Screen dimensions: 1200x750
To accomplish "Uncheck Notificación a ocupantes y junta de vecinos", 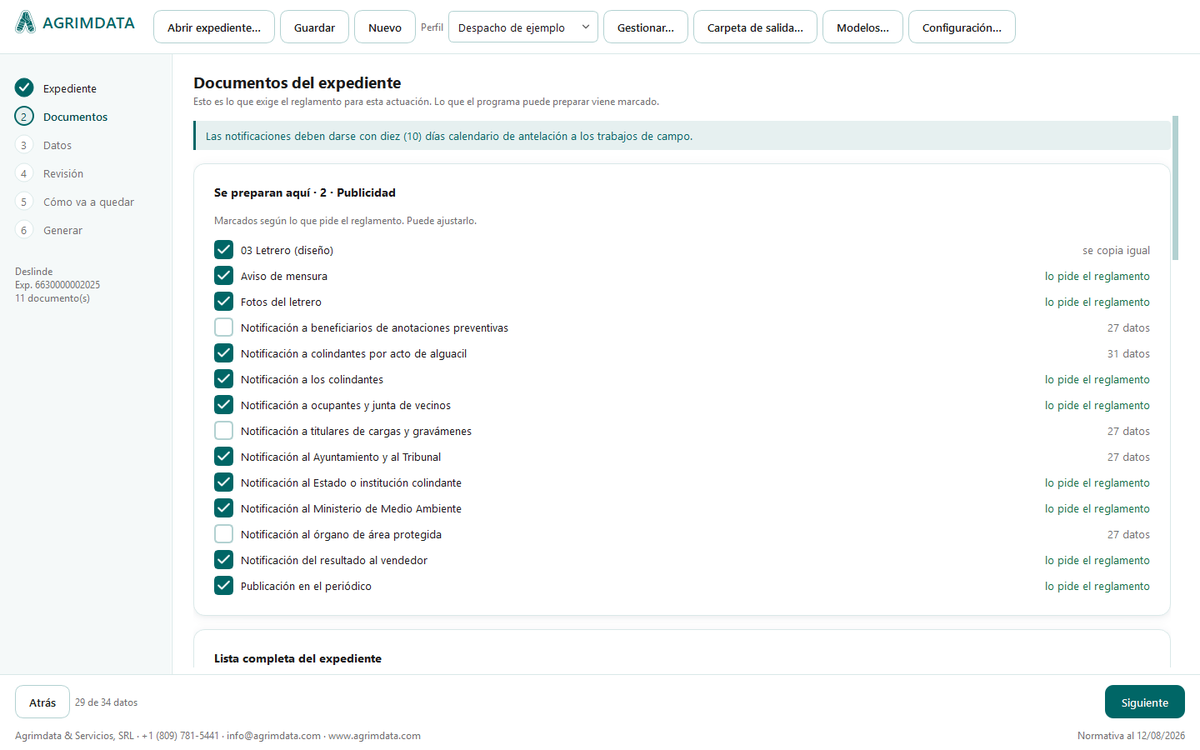I will (x=224, y=405).
